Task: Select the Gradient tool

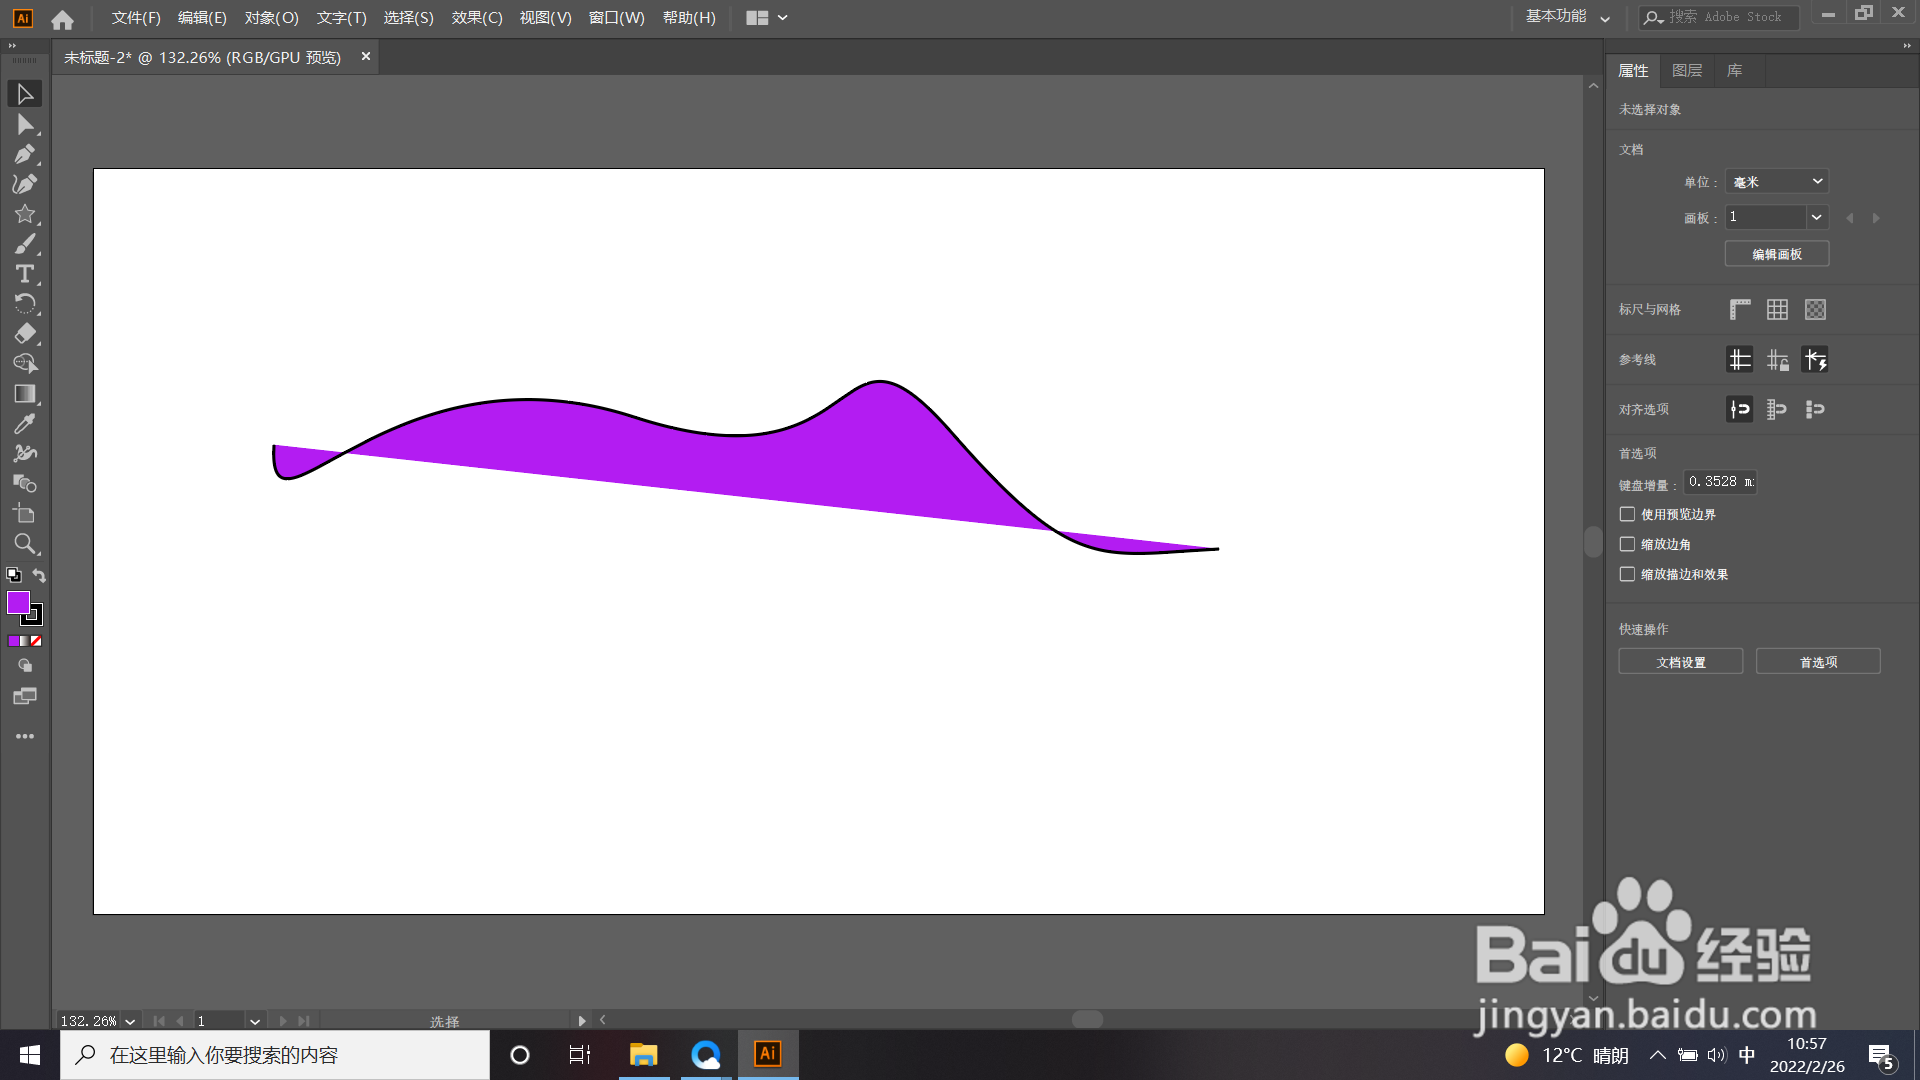Action: [24, 394]
